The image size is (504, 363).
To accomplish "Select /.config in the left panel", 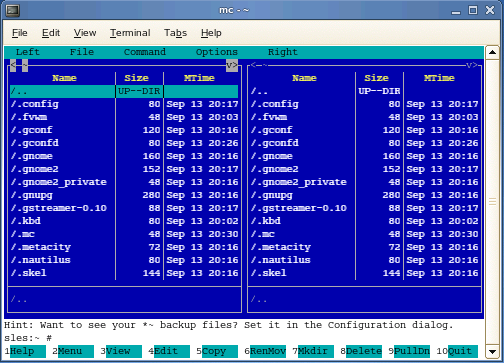I will pos(124,104).
